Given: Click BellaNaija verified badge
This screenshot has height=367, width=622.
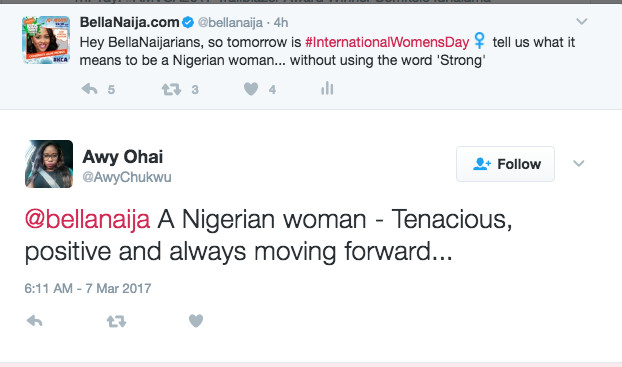Looking at the screenshot, I should click(x=188, y=23).
